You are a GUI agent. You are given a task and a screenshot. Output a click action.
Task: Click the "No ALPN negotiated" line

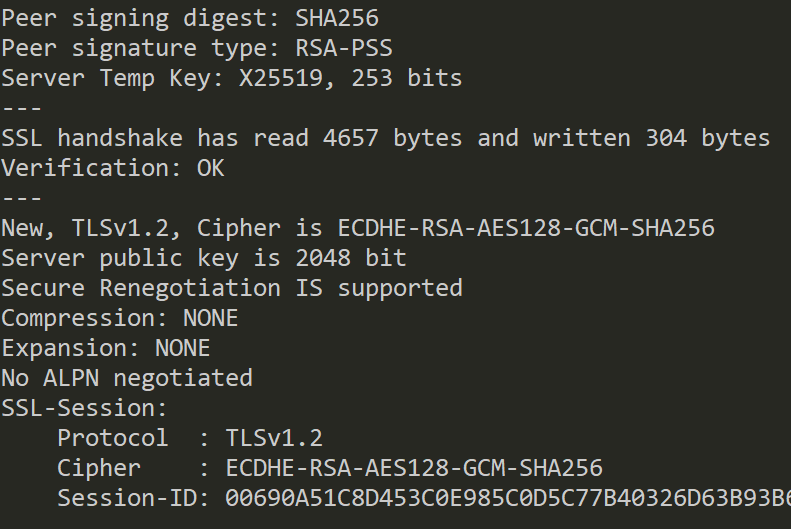[126, 378]
